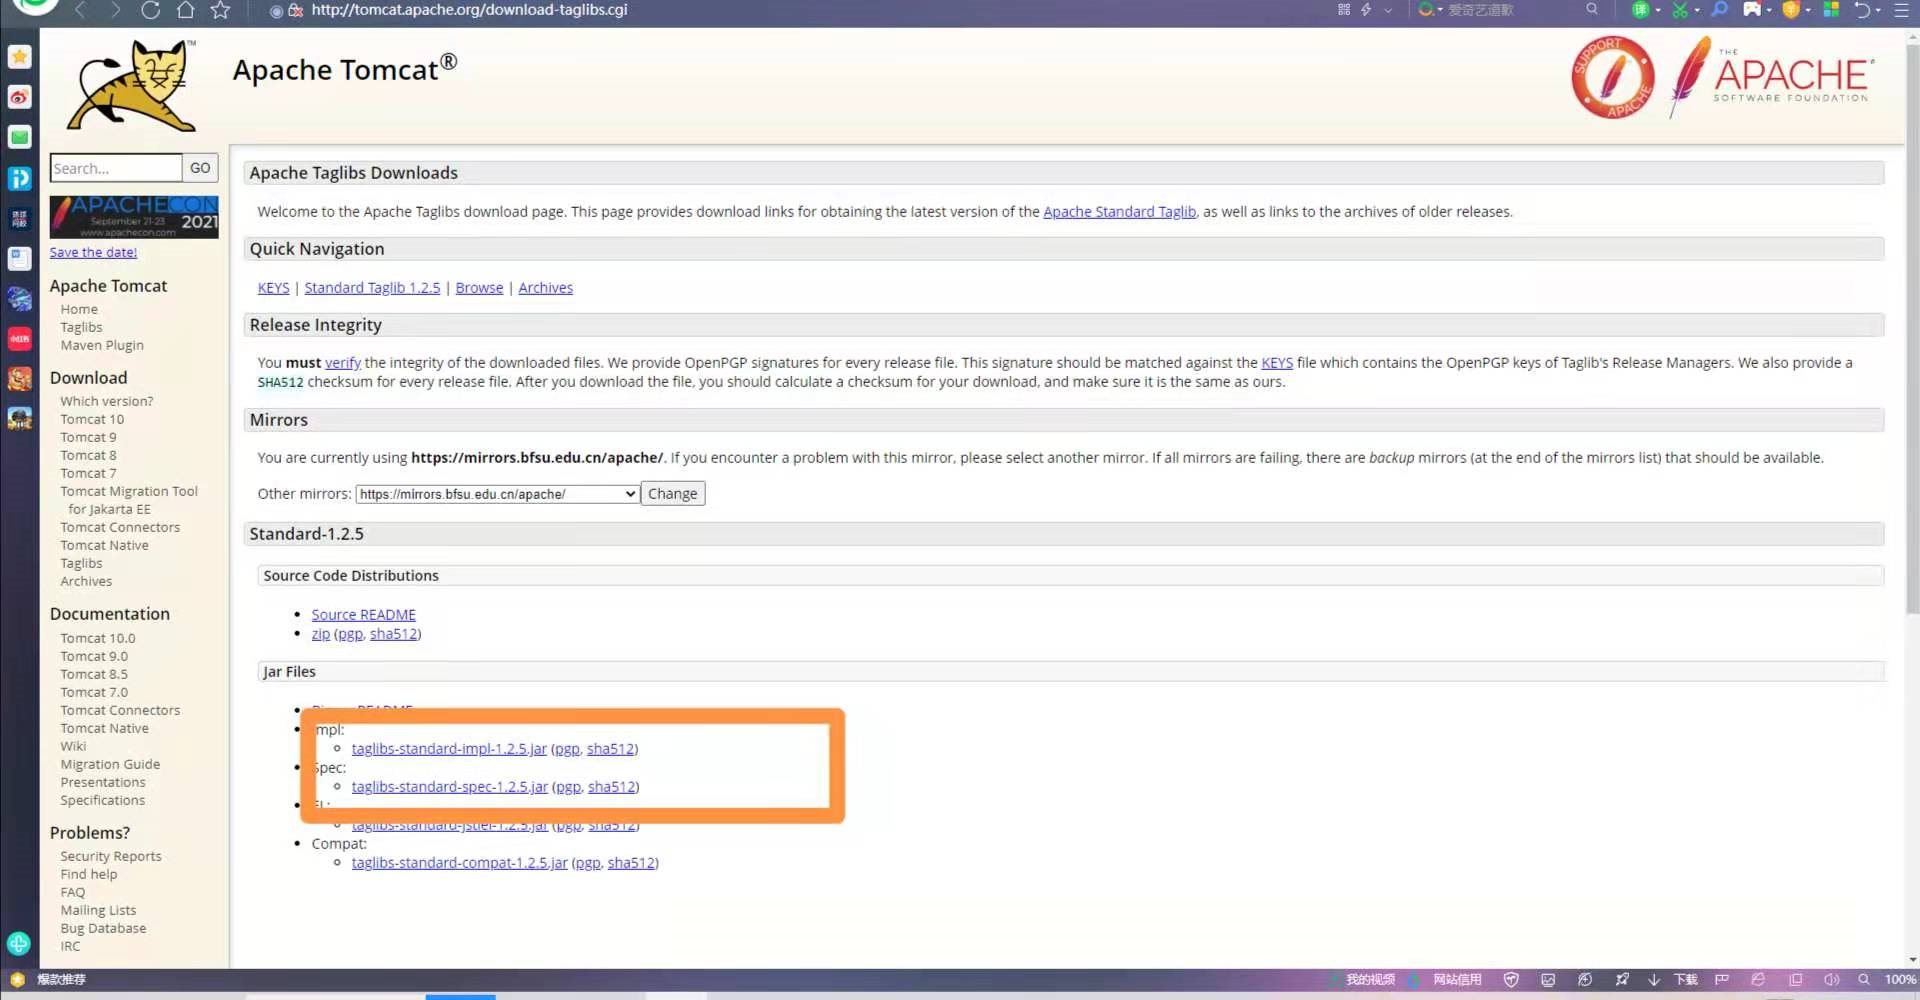
Task: Open sidebar Home menu item
Action: pyautogui.click(x=79, y=310)
